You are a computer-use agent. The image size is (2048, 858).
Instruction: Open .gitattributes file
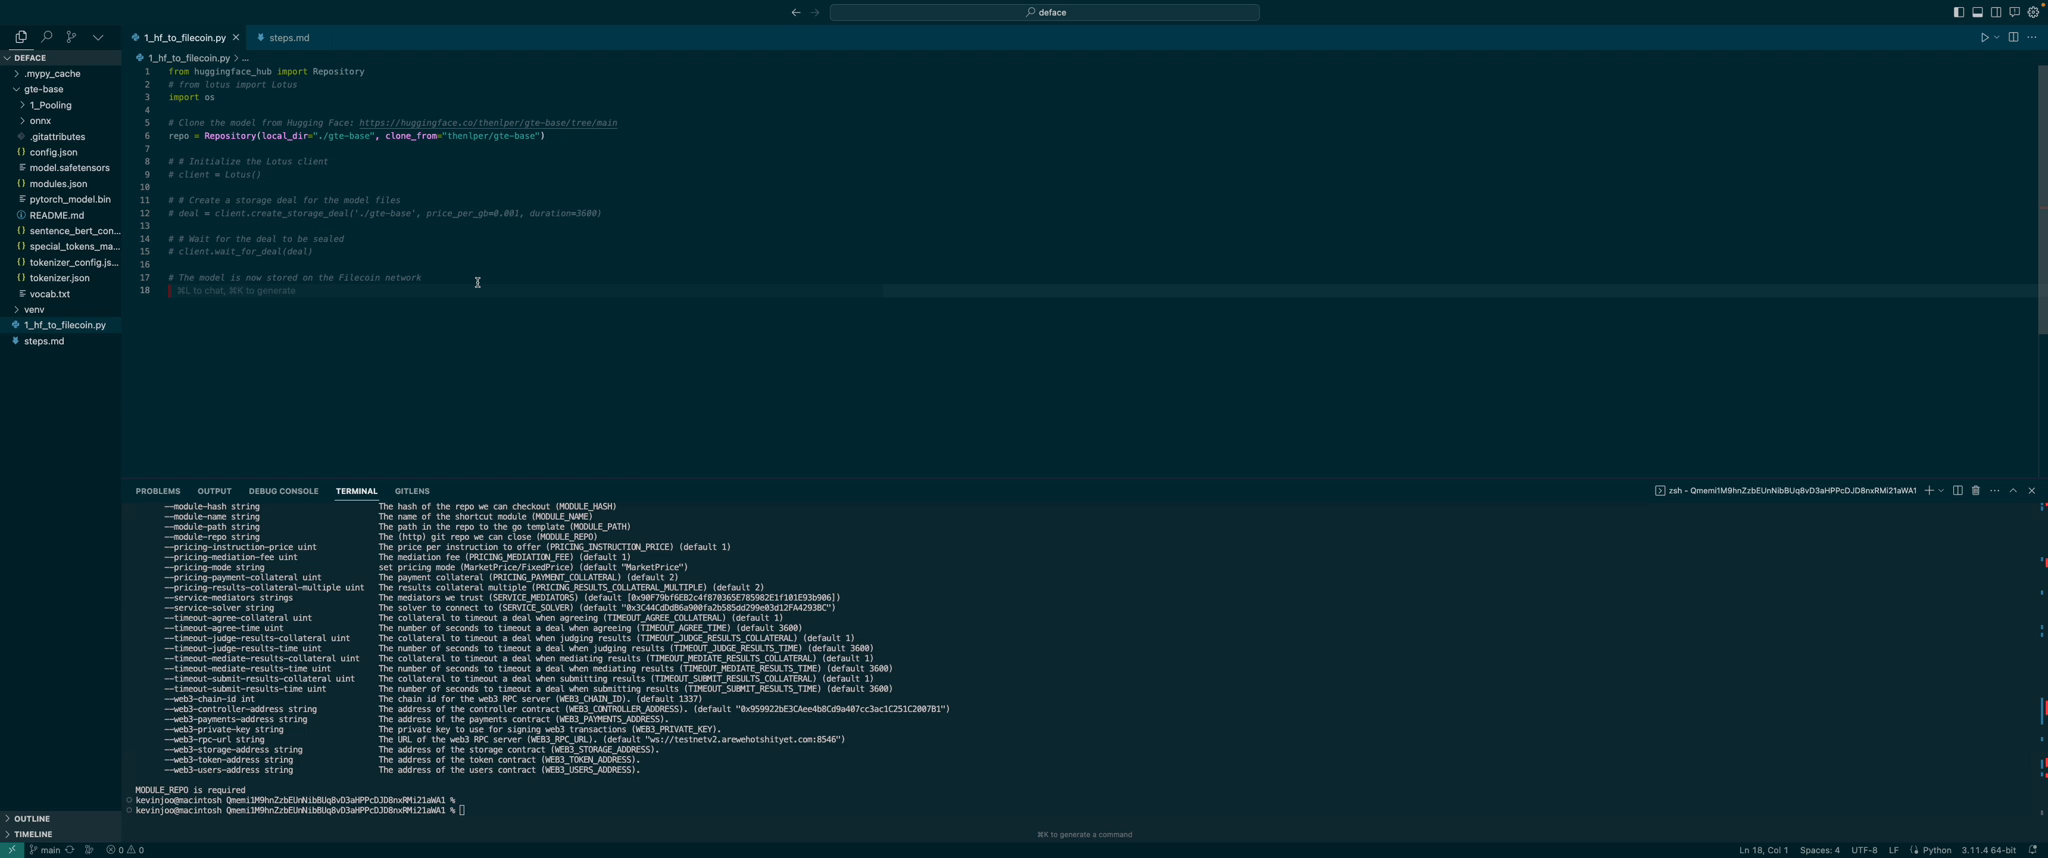[60, 137]
